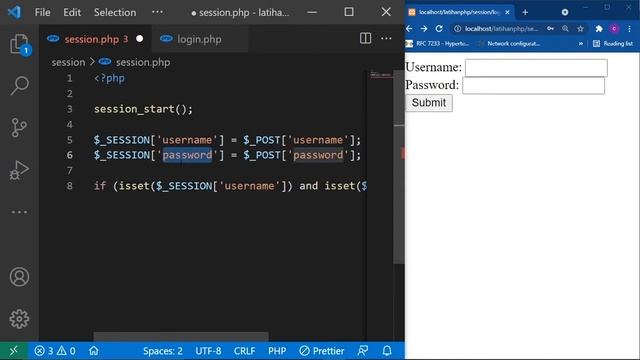Open the Run and Debug view

19,170
